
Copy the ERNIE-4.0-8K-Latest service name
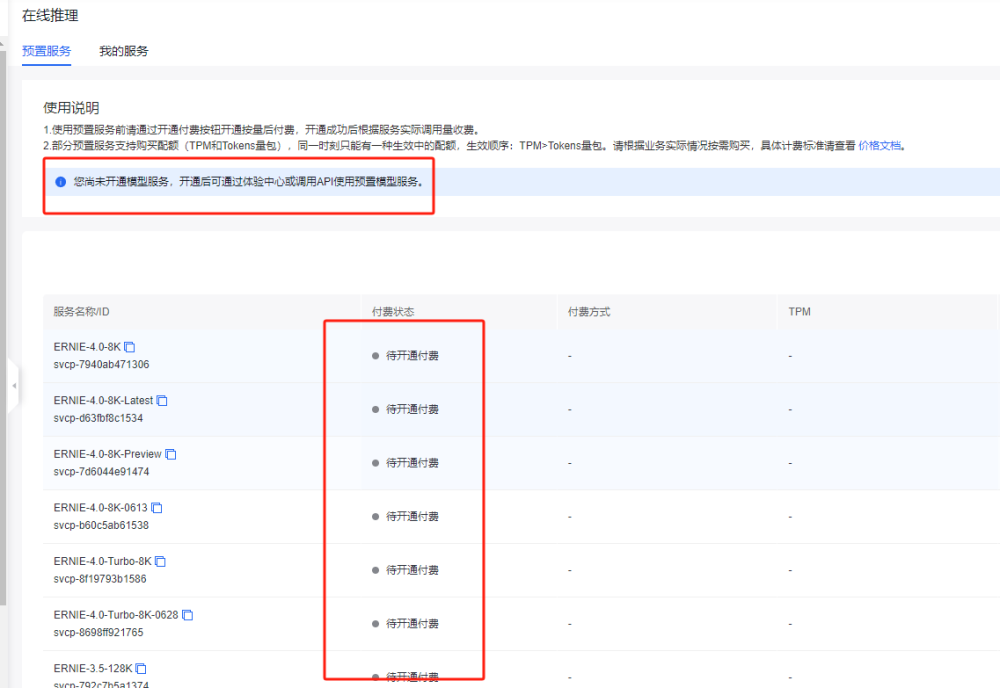tap(162, 400)
